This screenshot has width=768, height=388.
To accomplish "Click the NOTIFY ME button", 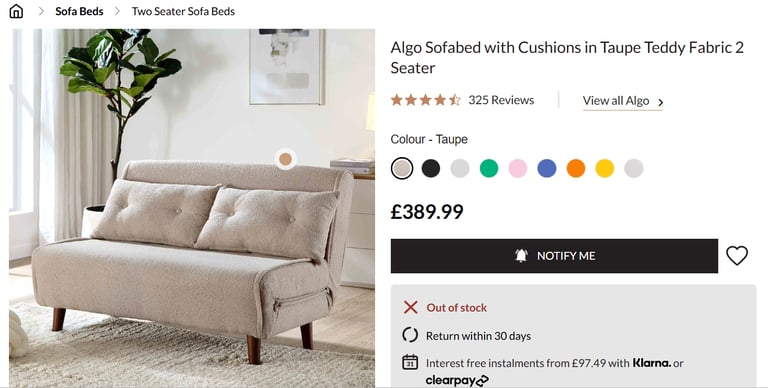I will click(554, 256).
